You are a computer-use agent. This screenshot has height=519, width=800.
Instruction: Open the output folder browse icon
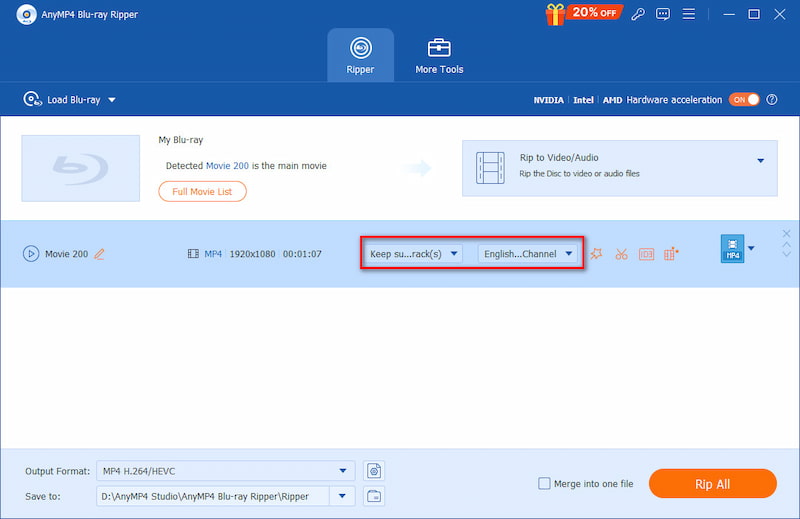[374, 496]
